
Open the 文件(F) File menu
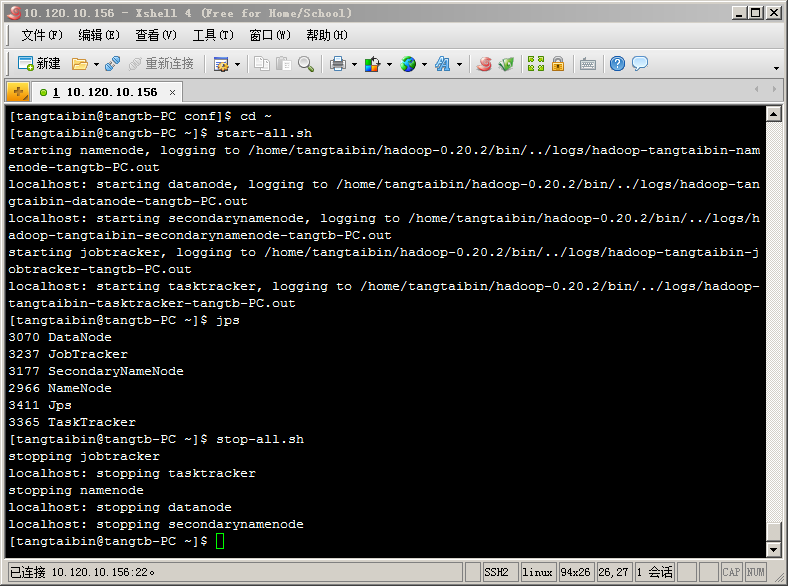pyautogui.click(x=42, y=35)
